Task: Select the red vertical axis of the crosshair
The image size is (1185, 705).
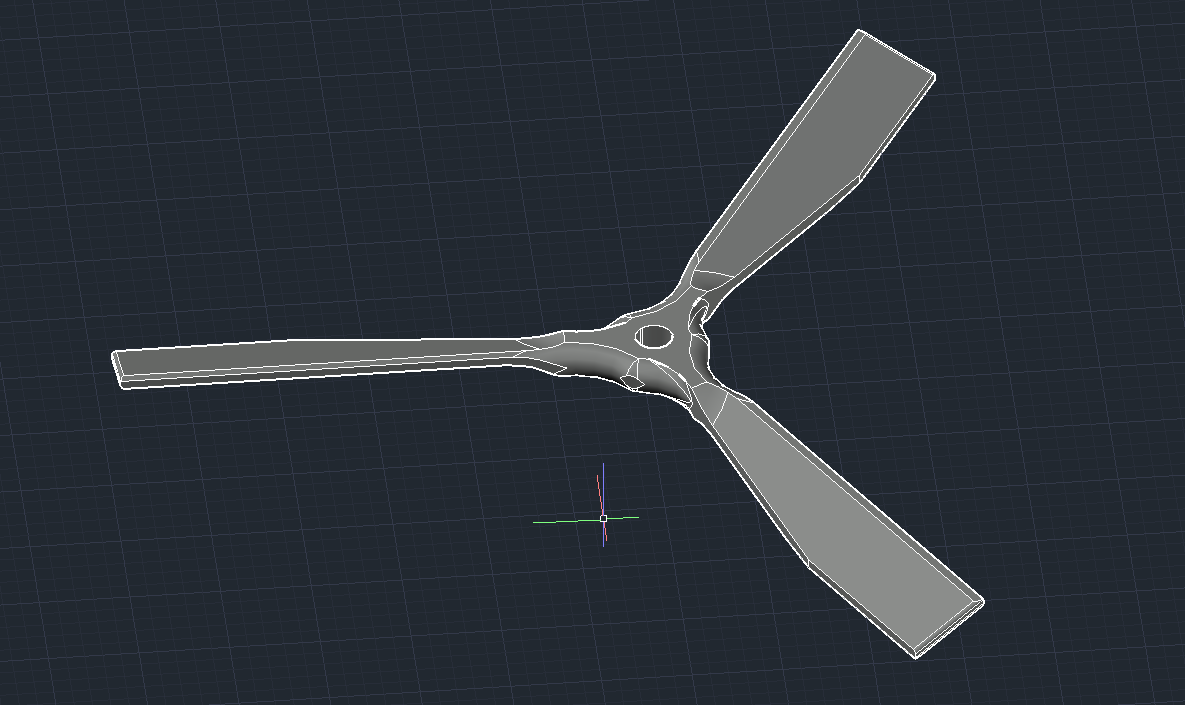Action: (x=599, y=490)
